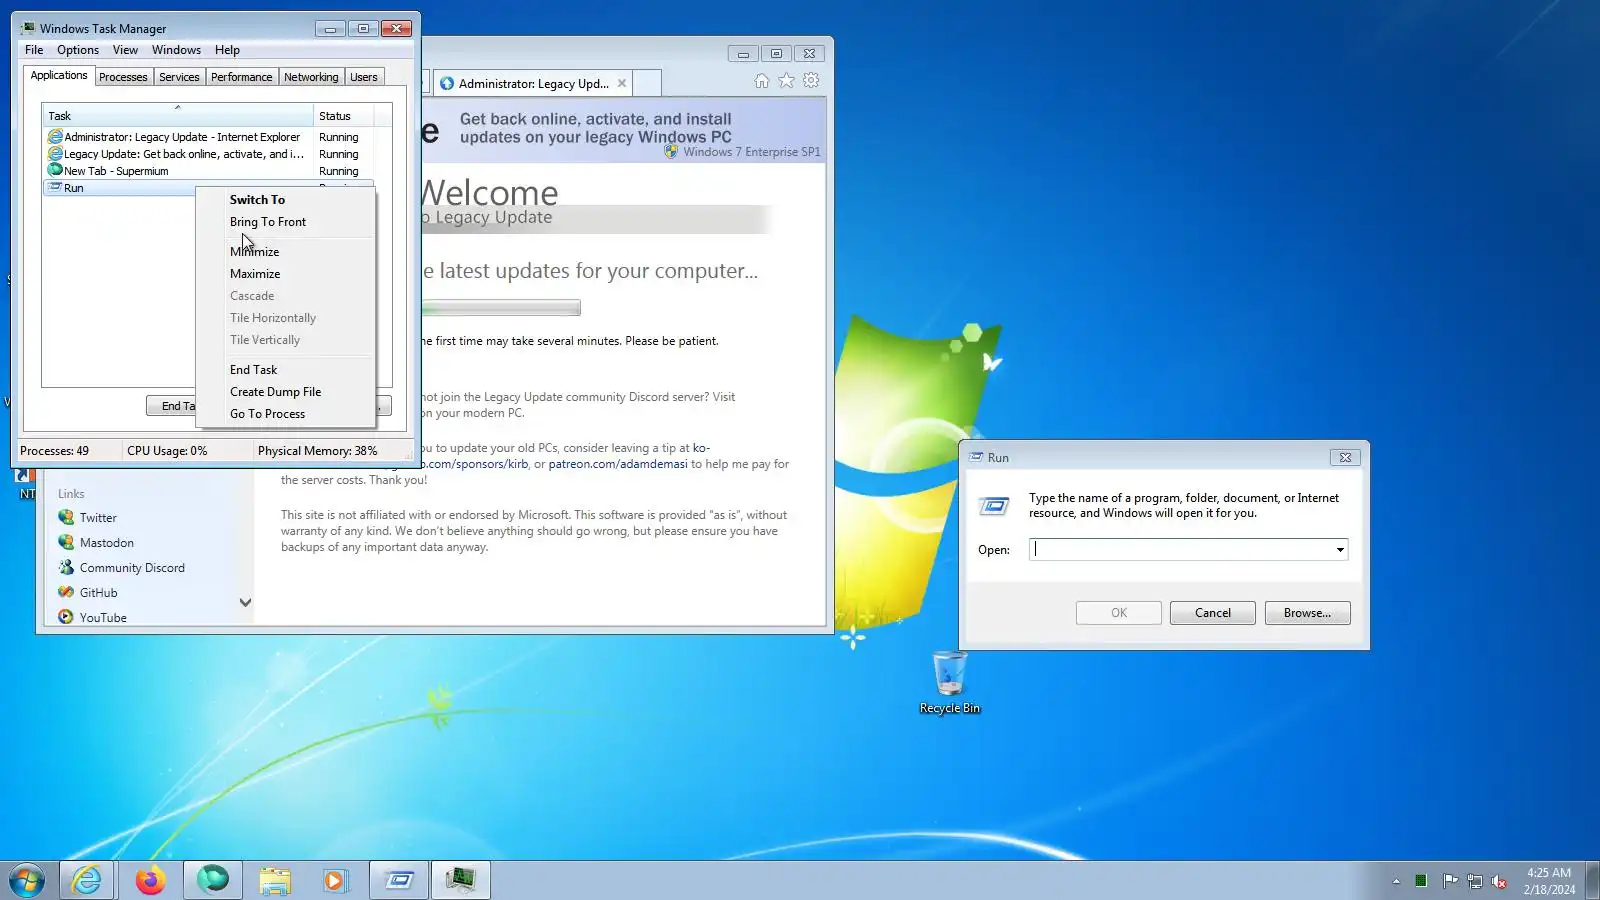1600x900 pixels.
Task: Choose Maximize in the context menu
Action: point(286,274)
